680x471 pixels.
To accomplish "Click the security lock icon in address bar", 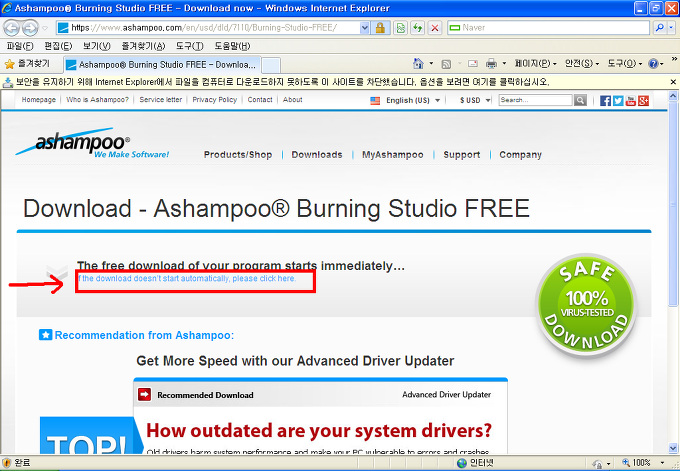I will tap(380, 28).
